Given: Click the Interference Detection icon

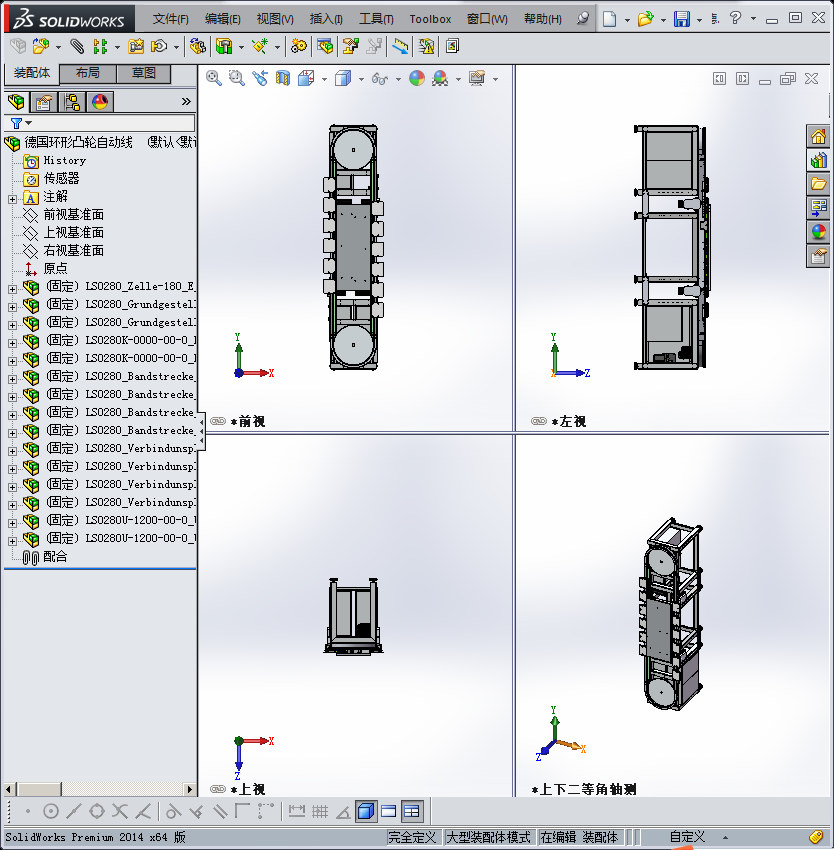Looking at the screenshot, I should point(427,46).
